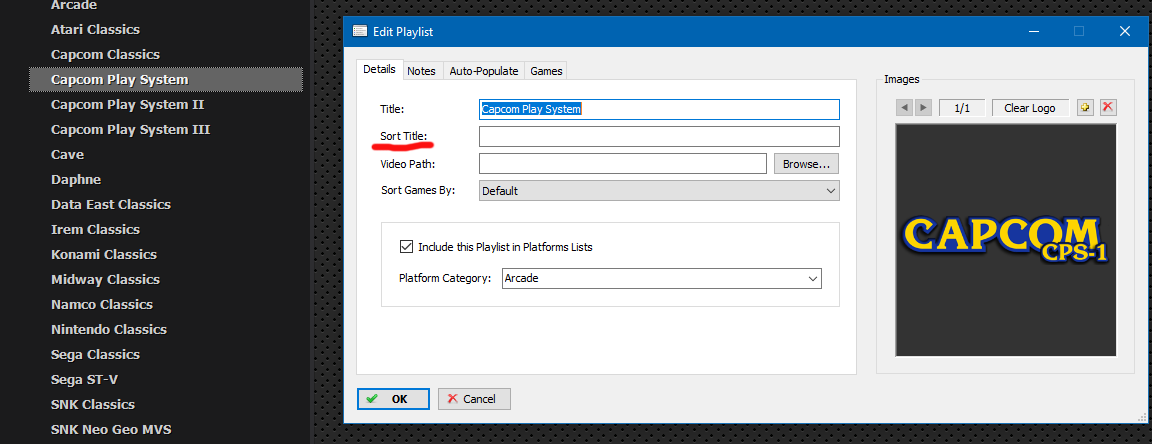This screenshot has height=444, width=1152.
Task: Switch to the Details tab
Action: coord(380,70)
